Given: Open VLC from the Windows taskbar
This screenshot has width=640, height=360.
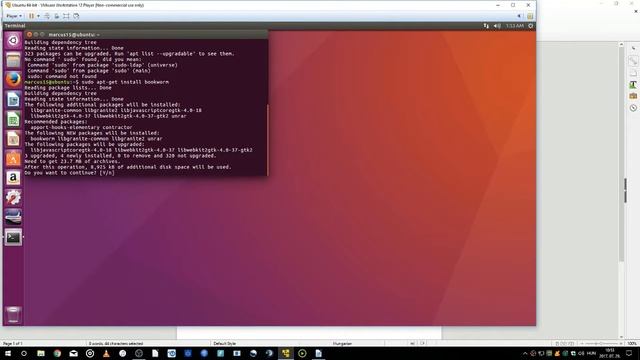Looking at the screenshot, I should coord(106,353).
